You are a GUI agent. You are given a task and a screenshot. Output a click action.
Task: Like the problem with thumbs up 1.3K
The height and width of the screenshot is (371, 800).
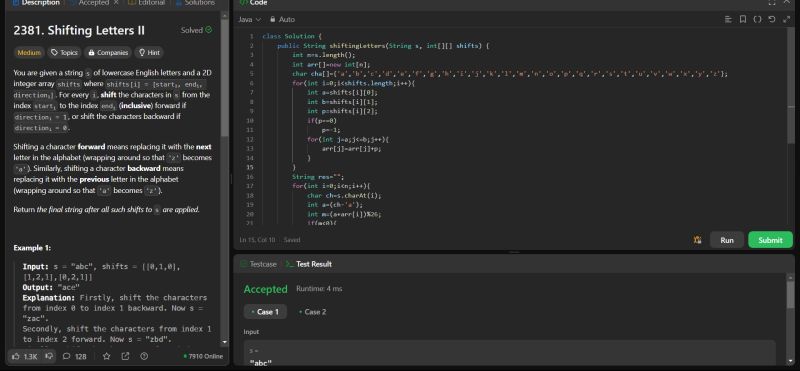tap(24, 356)
